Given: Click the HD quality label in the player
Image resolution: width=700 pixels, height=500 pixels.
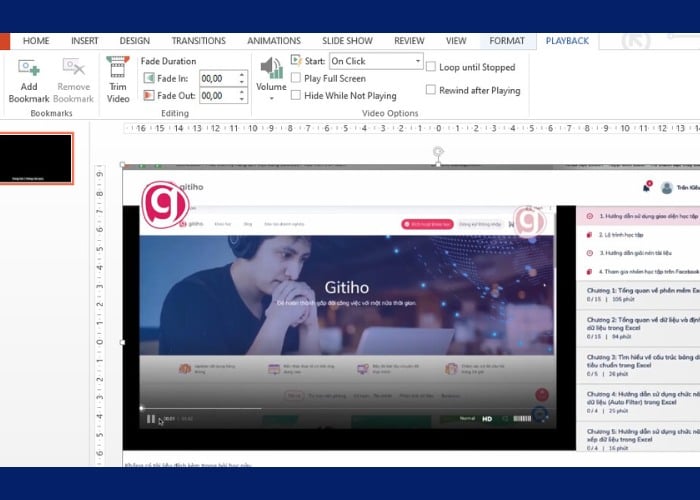Looking at the screenshot, I should click(x=487, y=419).
